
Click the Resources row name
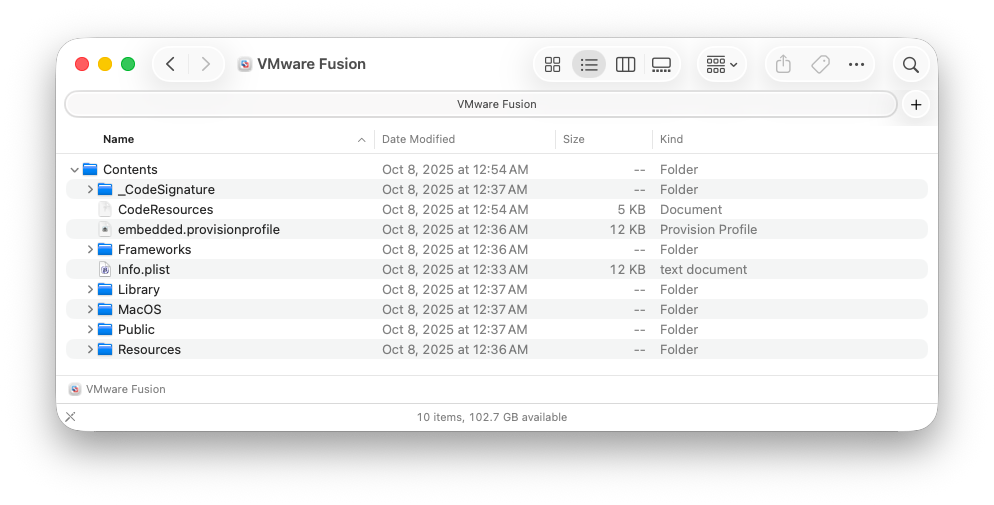point(150,350)
